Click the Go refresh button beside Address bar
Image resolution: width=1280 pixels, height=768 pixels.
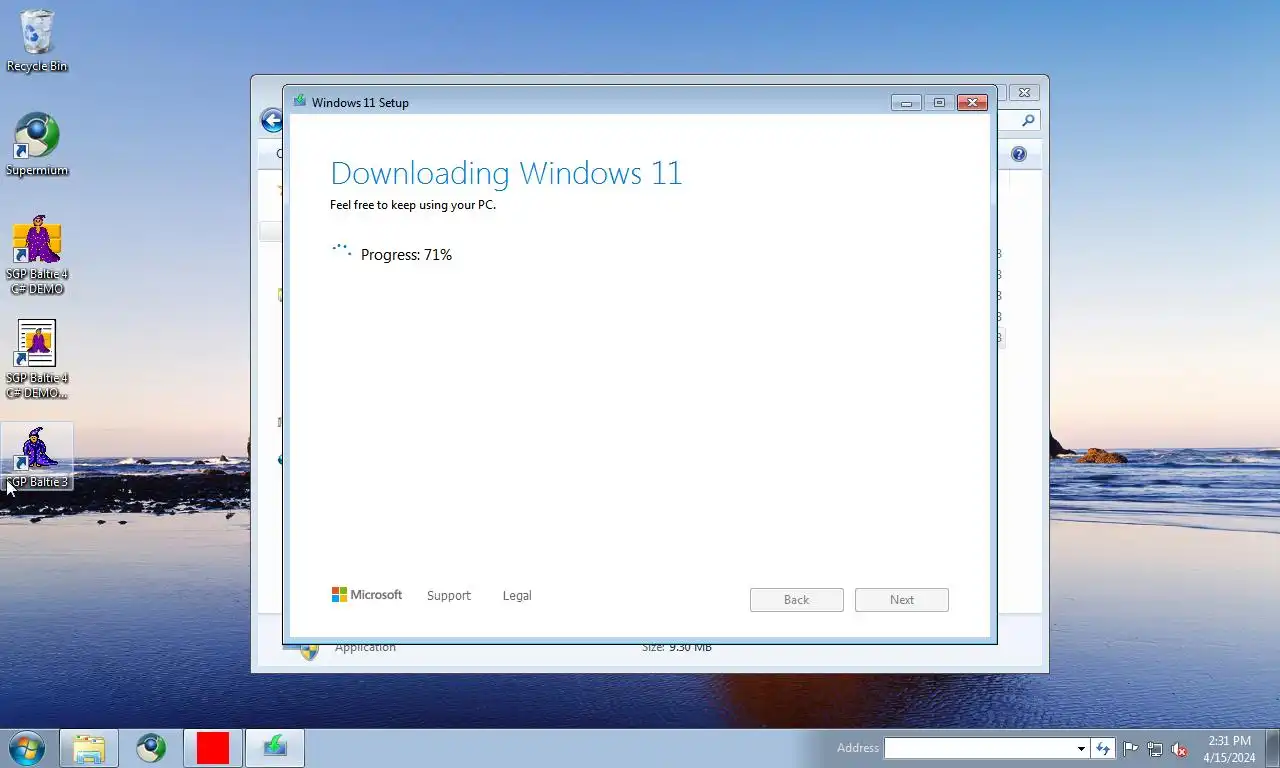[1103, 748]
